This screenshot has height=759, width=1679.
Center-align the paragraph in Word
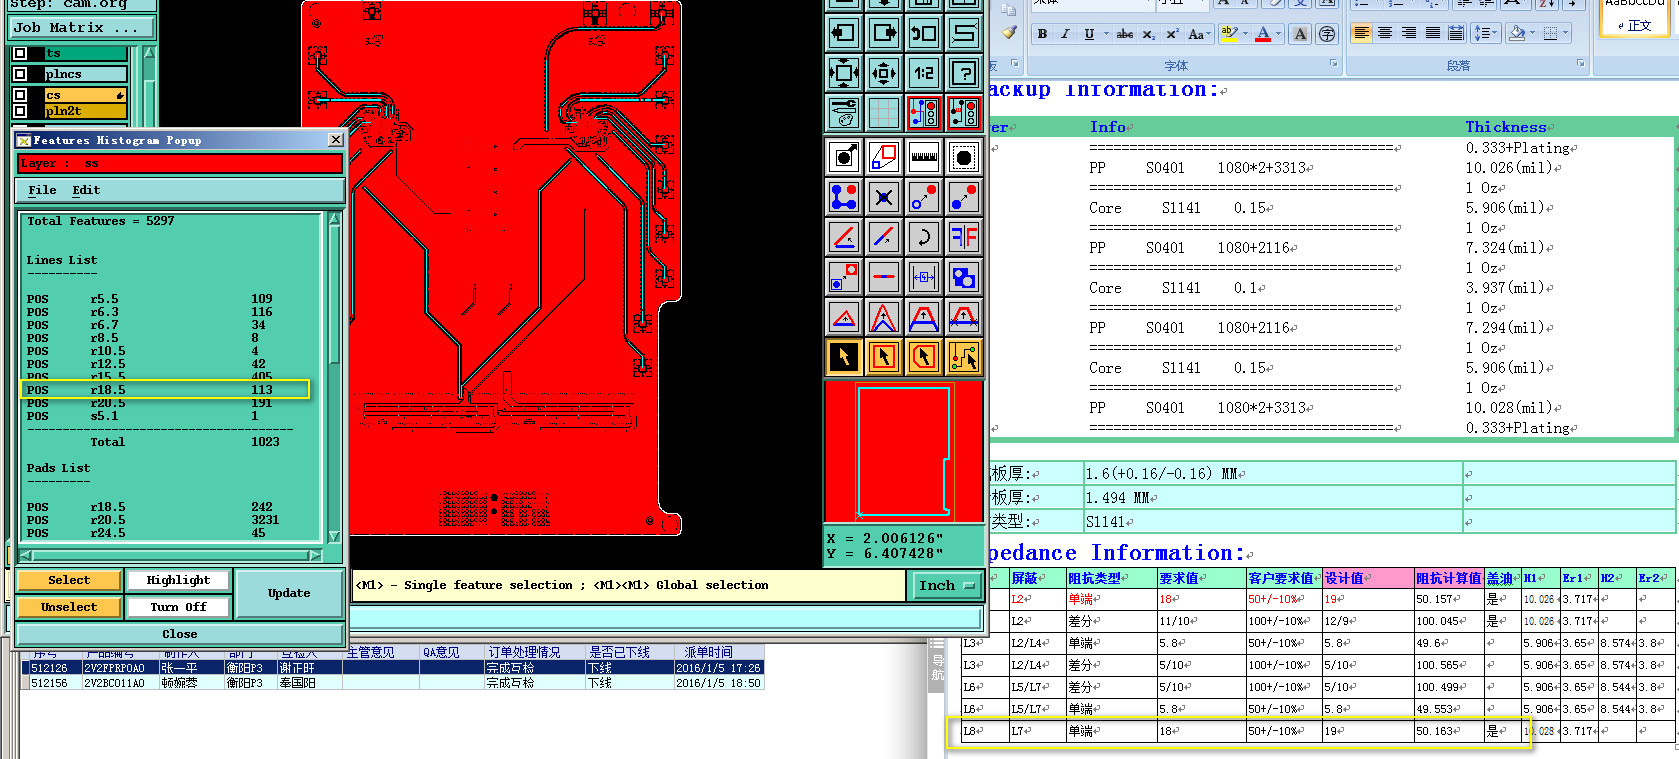pos(1385,33)
